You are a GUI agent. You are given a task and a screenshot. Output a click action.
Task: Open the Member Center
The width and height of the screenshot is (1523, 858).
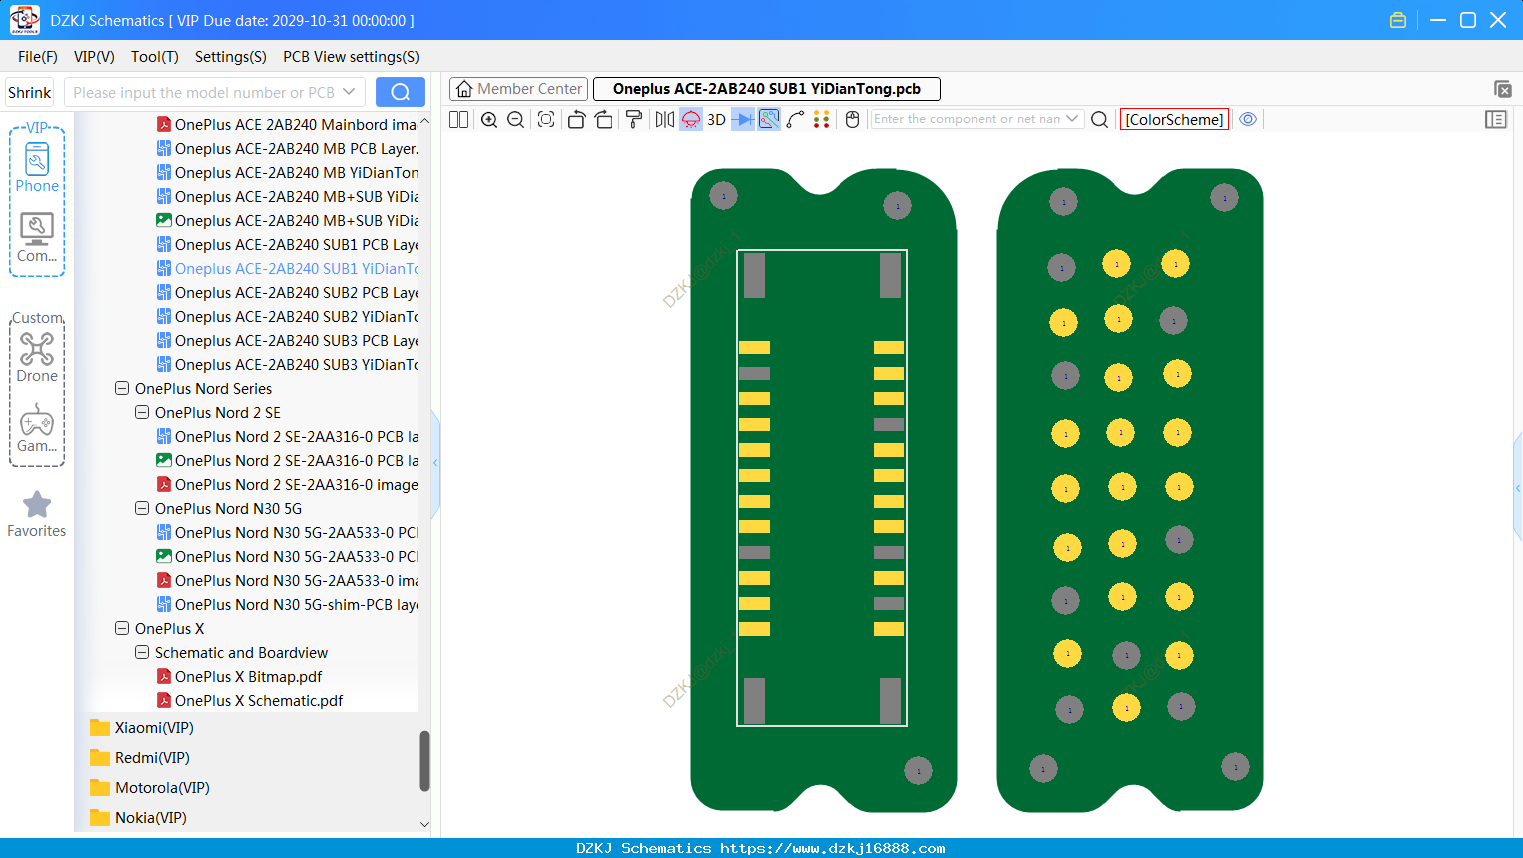(519, 89)
